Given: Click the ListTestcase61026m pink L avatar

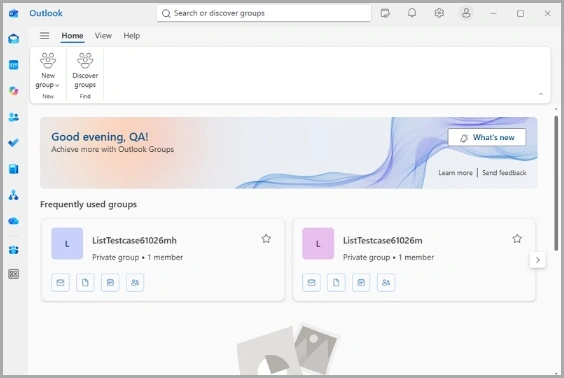Looking at the screenshot, I should coord(318,243).
